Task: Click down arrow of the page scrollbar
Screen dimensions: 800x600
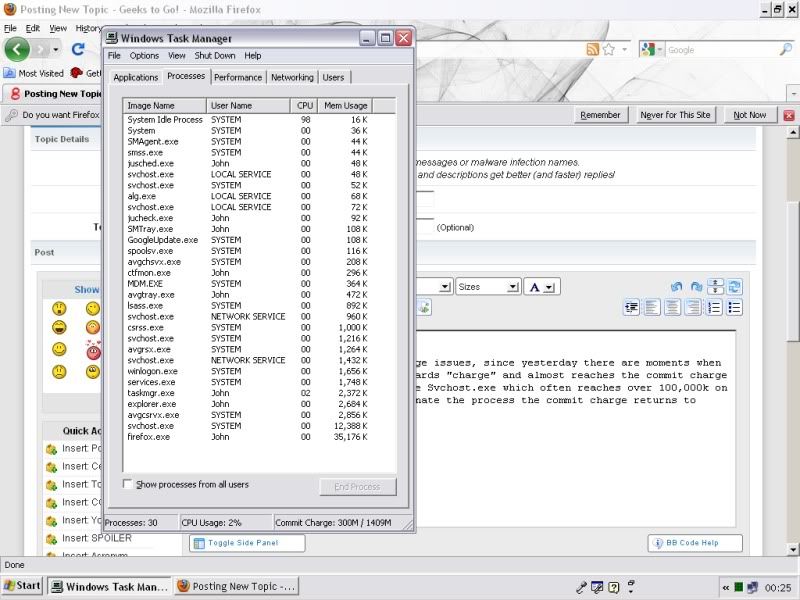Action: [x=793, y=549]
